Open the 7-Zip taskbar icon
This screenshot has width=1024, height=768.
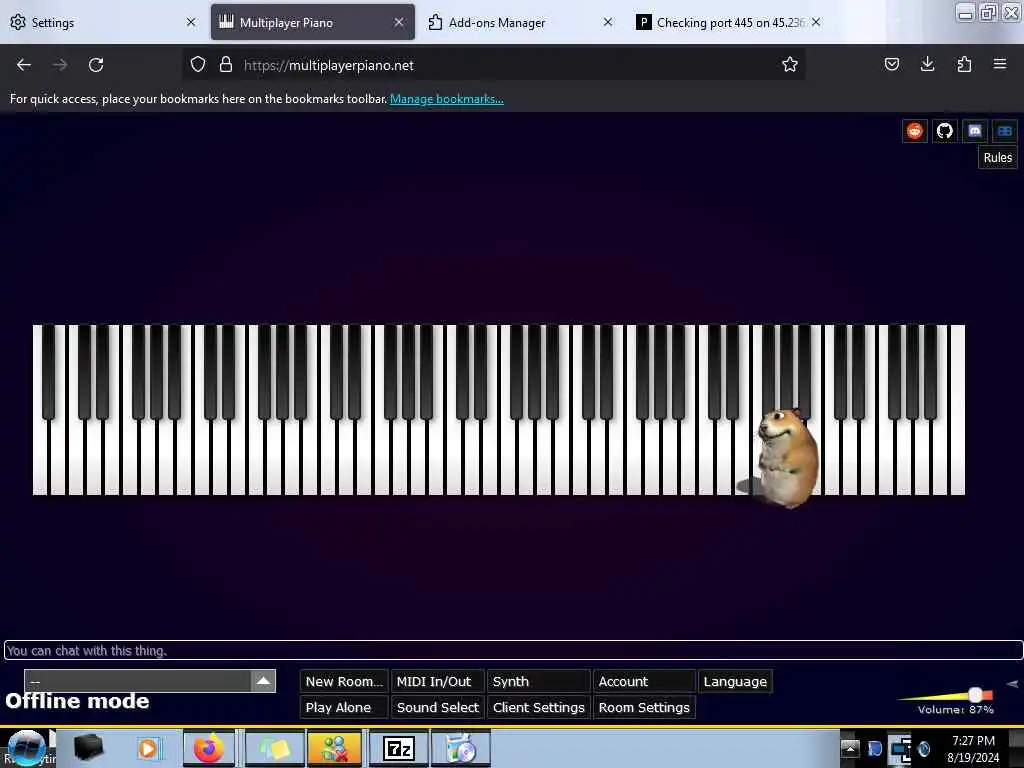click(x=399, y=748)
